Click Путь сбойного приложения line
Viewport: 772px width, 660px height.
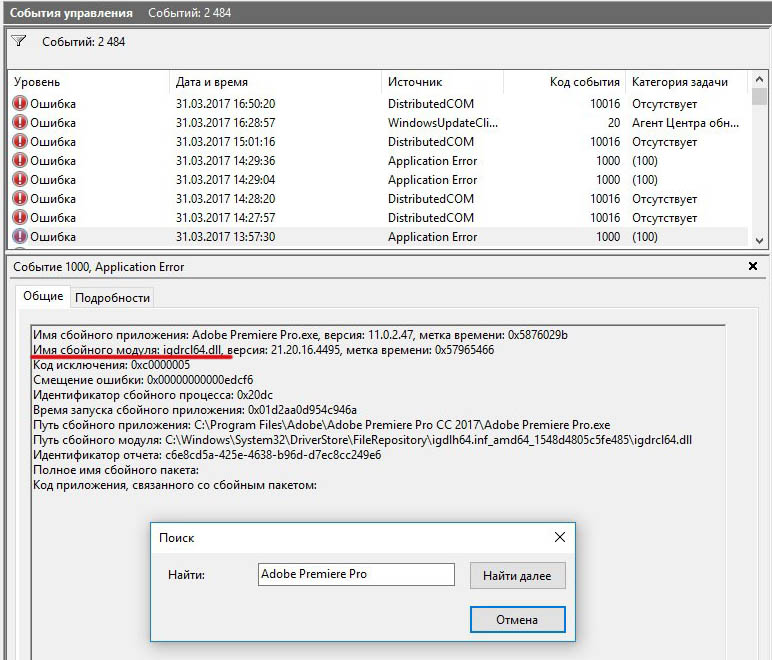tap(322, 425)
